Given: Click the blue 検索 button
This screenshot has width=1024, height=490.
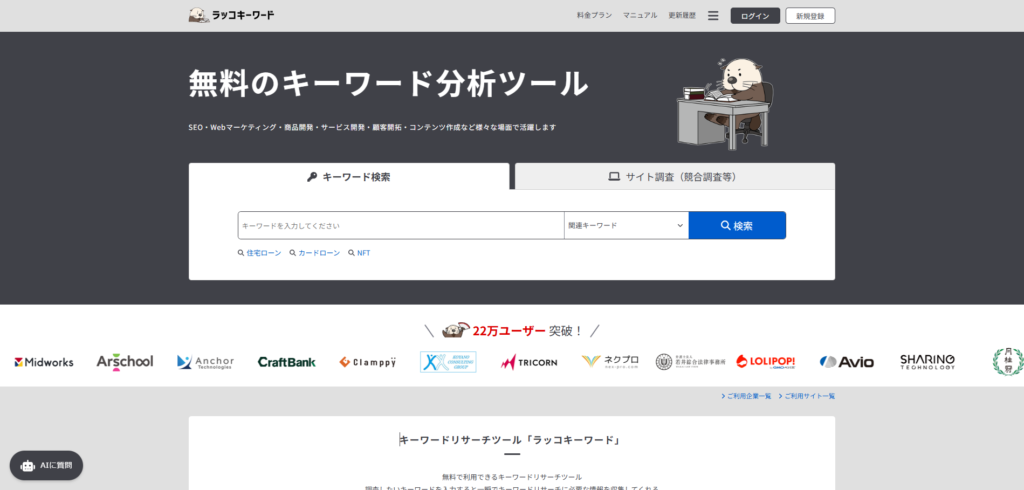Looking at the screenshot, I should click(737, 225).
